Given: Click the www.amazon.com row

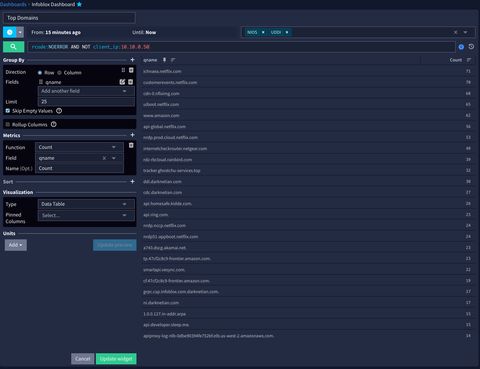Looking at the screenshot, I should click(307, 115).
